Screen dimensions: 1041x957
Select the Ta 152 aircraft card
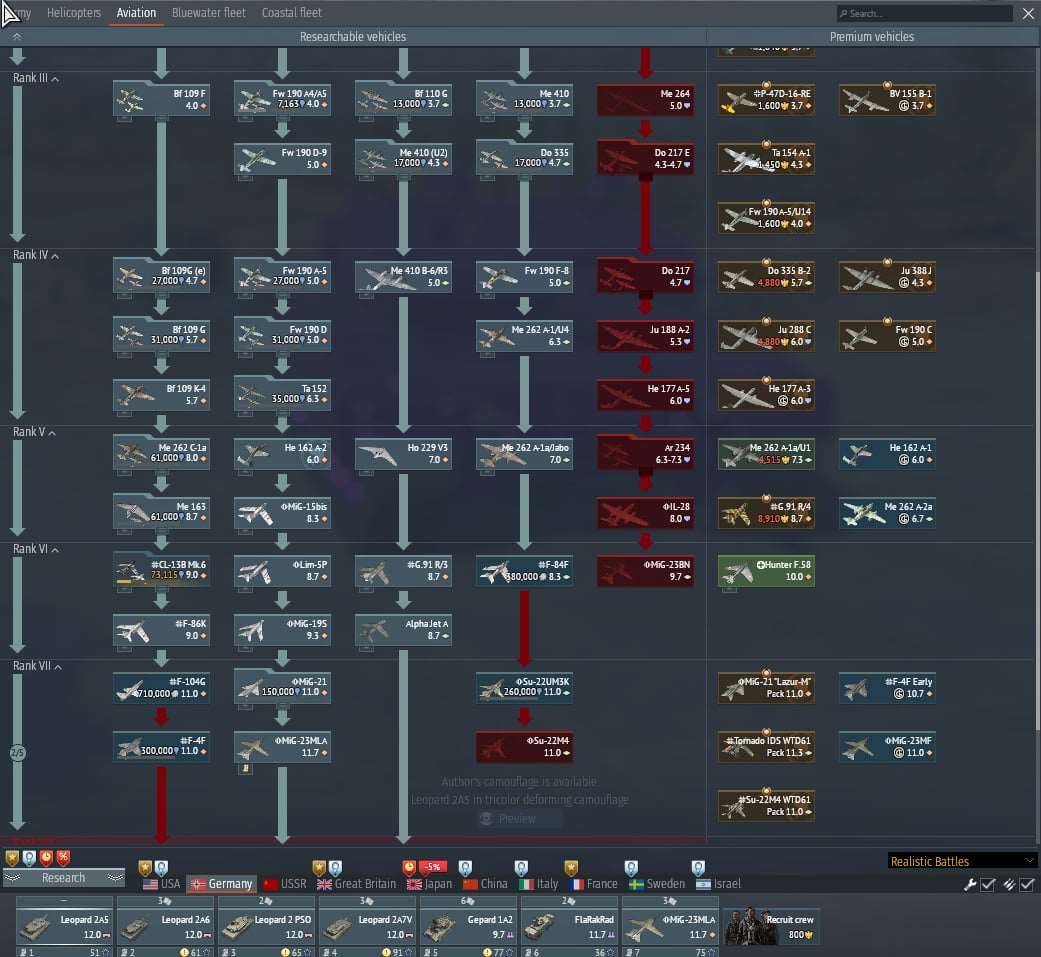[x=283, y=394]
